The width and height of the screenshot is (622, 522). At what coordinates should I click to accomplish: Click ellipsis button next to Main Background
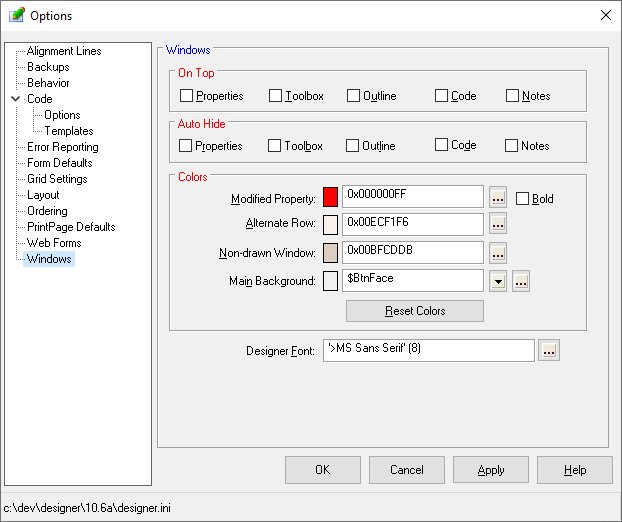[520, 281]
